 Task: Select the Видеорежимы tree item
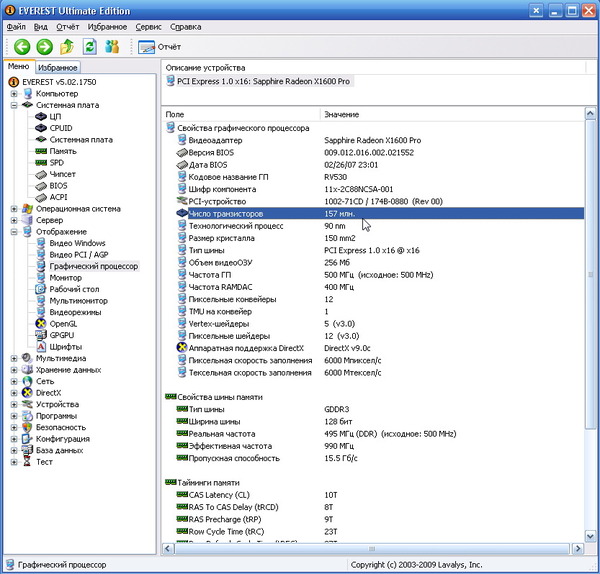tap(75, 312)
